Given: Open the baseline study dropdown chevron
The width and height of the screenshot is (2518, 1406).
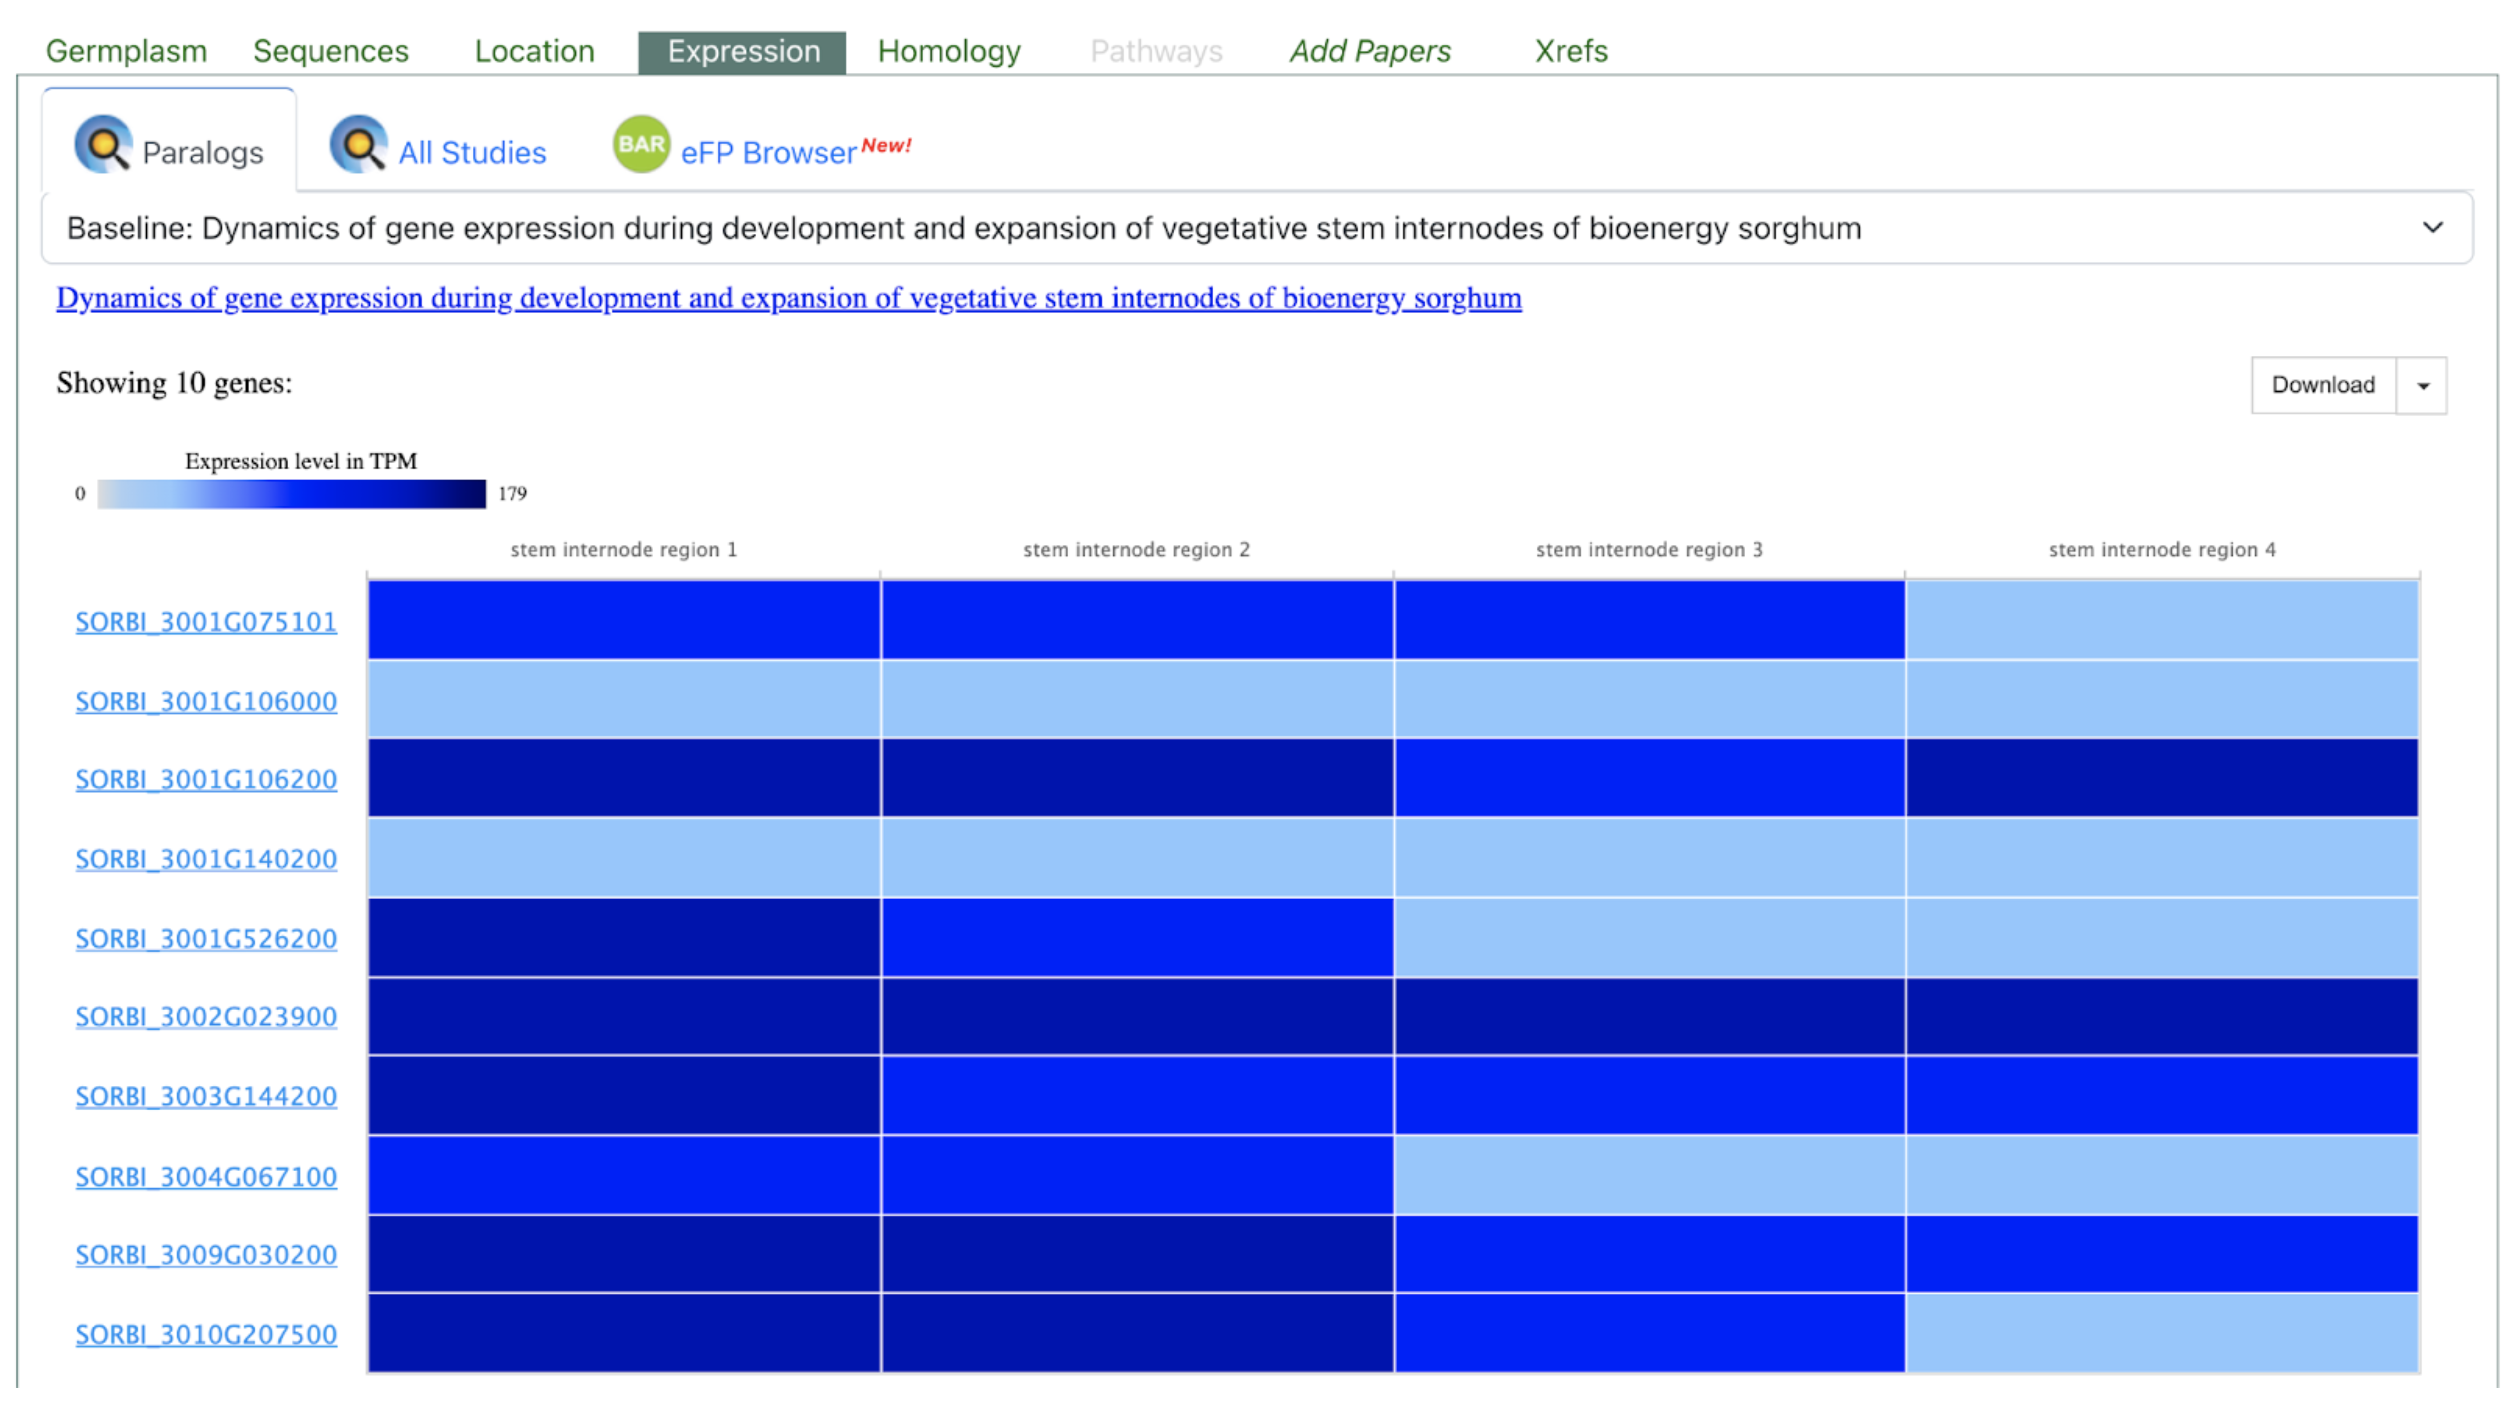Looking at the screenshot, I should (x=2432, y=228).
